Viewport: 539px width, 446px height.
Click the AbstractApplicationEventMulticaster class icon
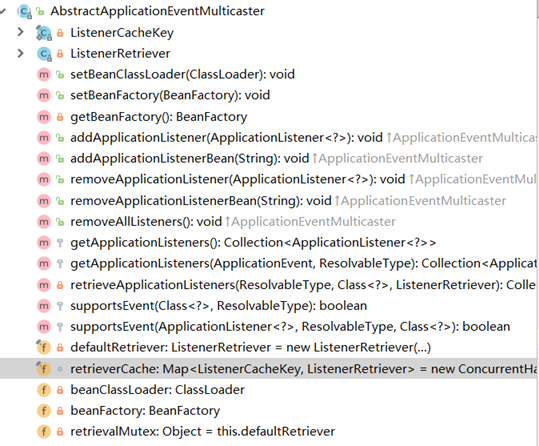[25, 12]
